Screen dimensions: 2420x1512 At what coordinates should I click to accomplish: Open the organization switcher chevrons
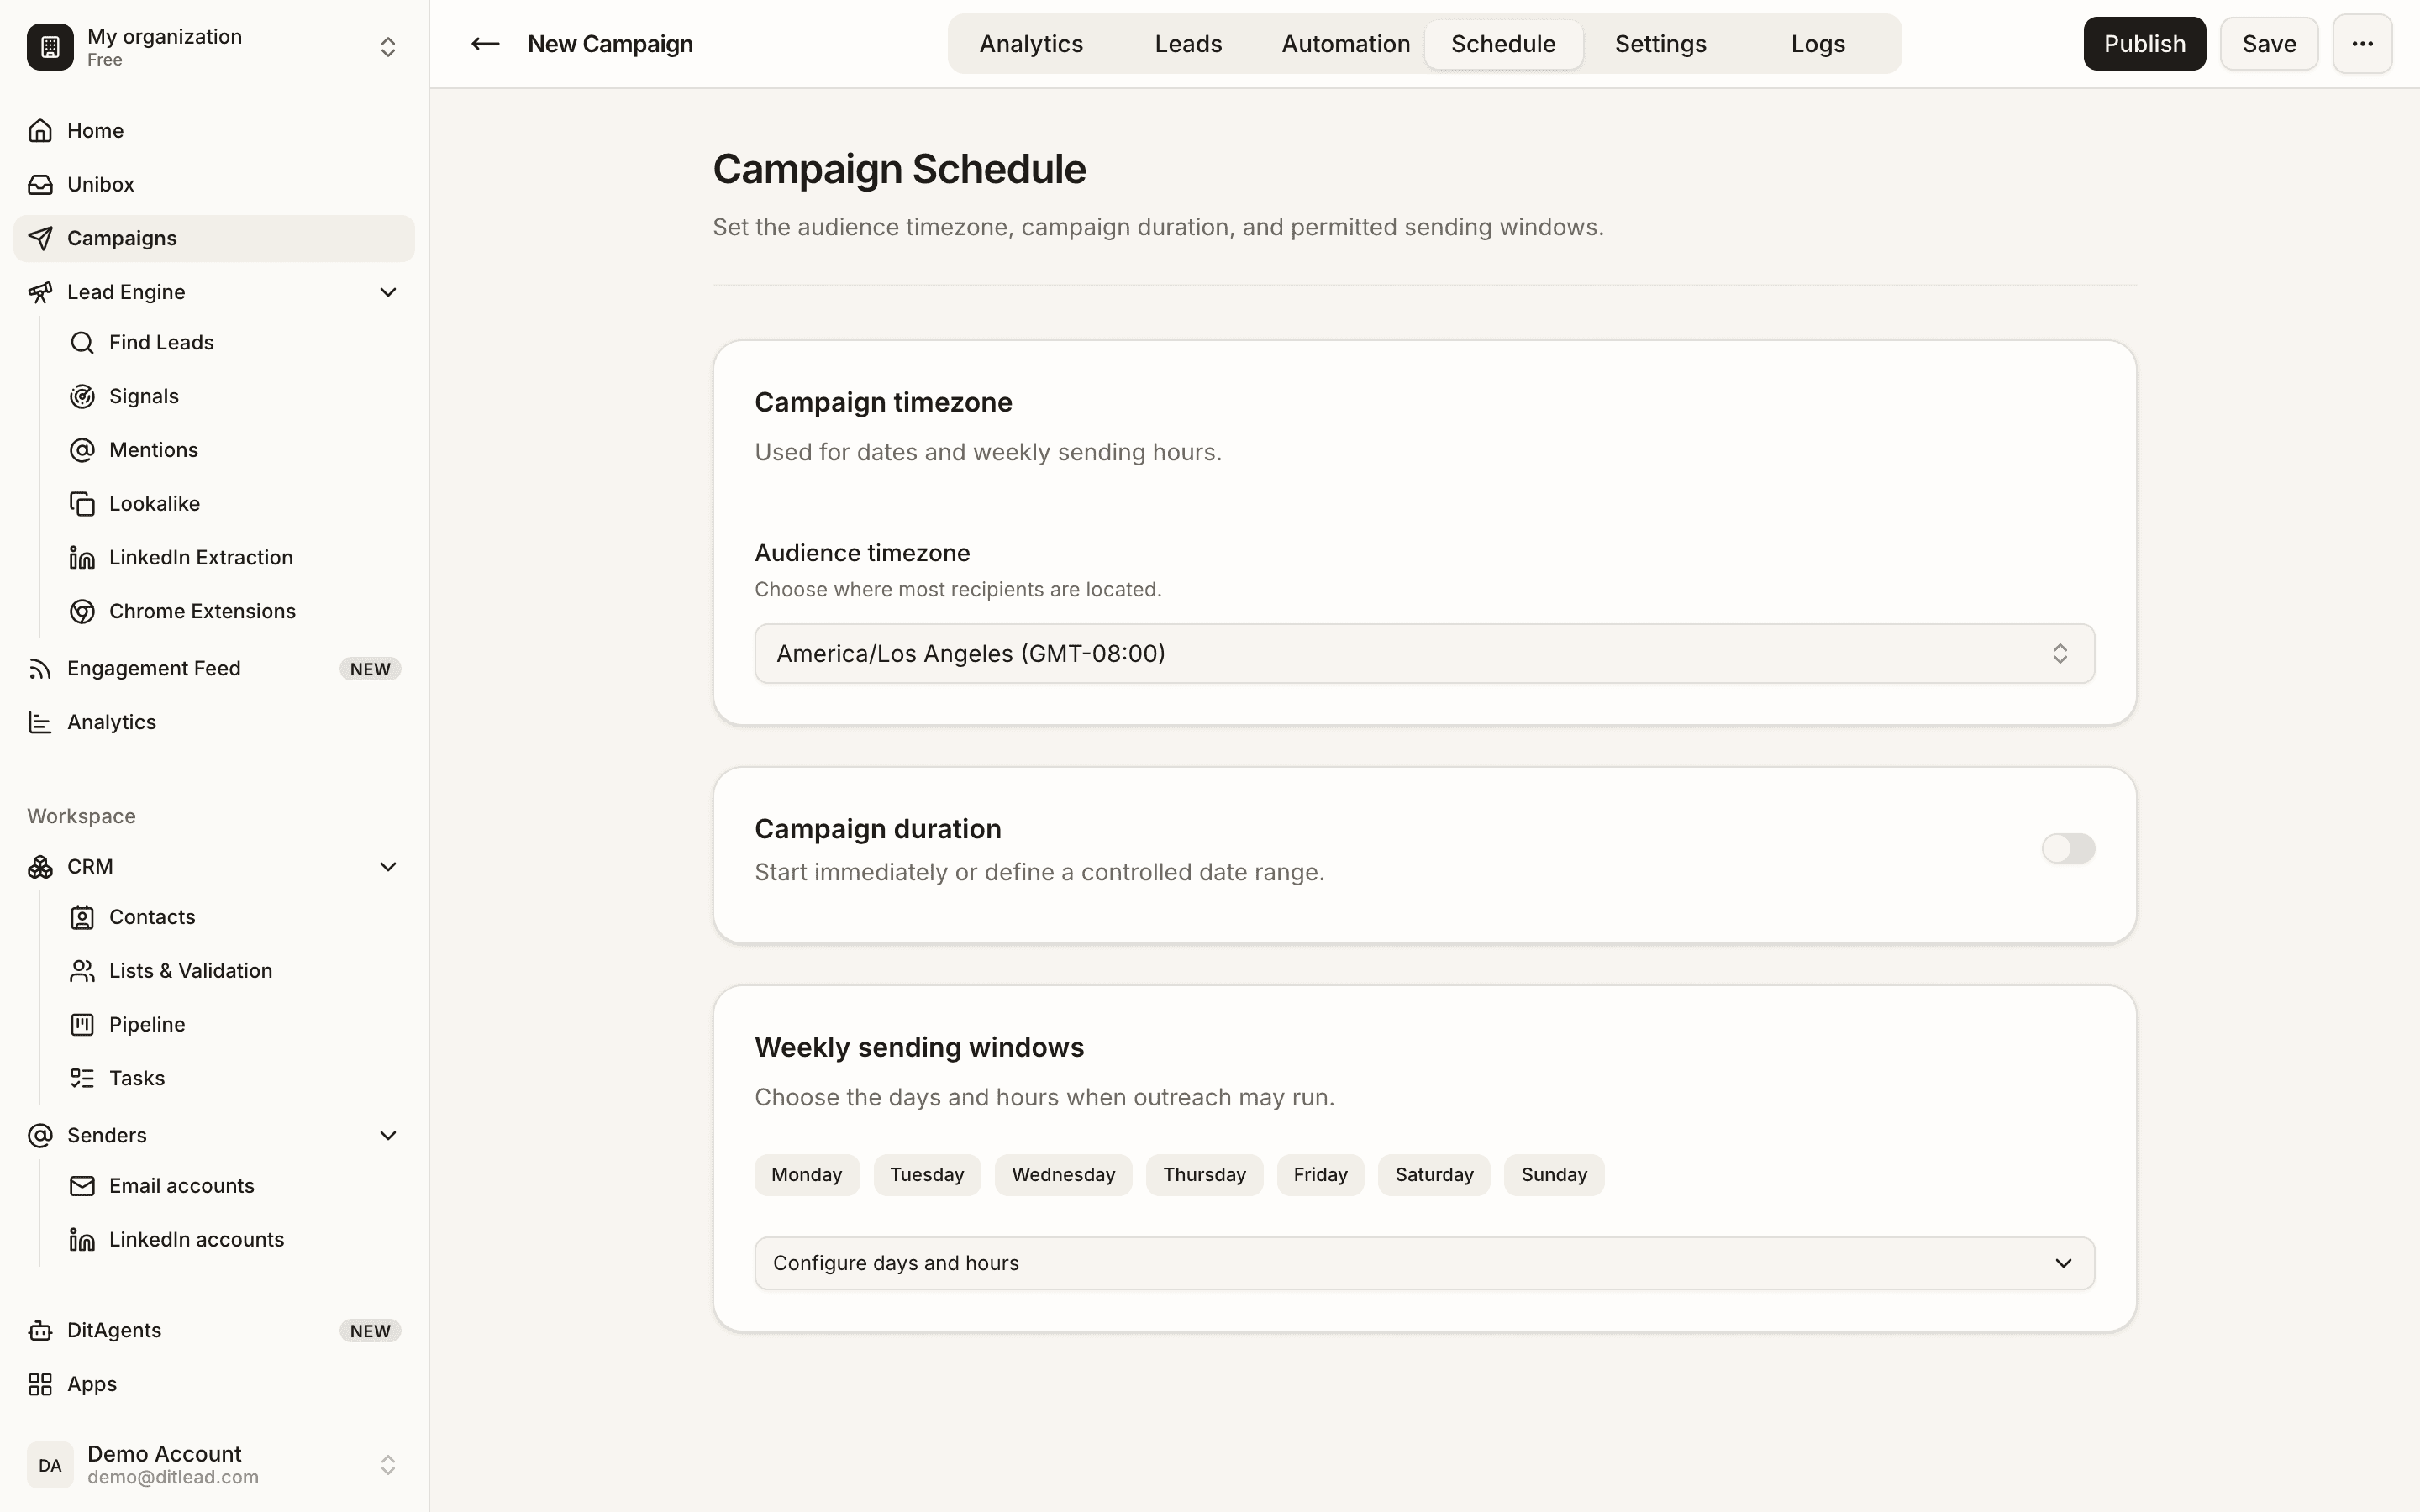click(388, 47)
